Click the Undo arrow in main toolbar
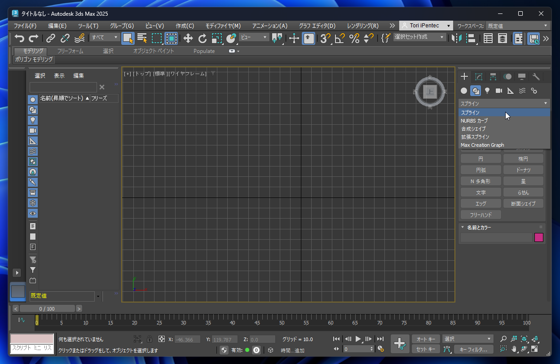The height and width of the screenshot is (364, 560). coord(19,38)
